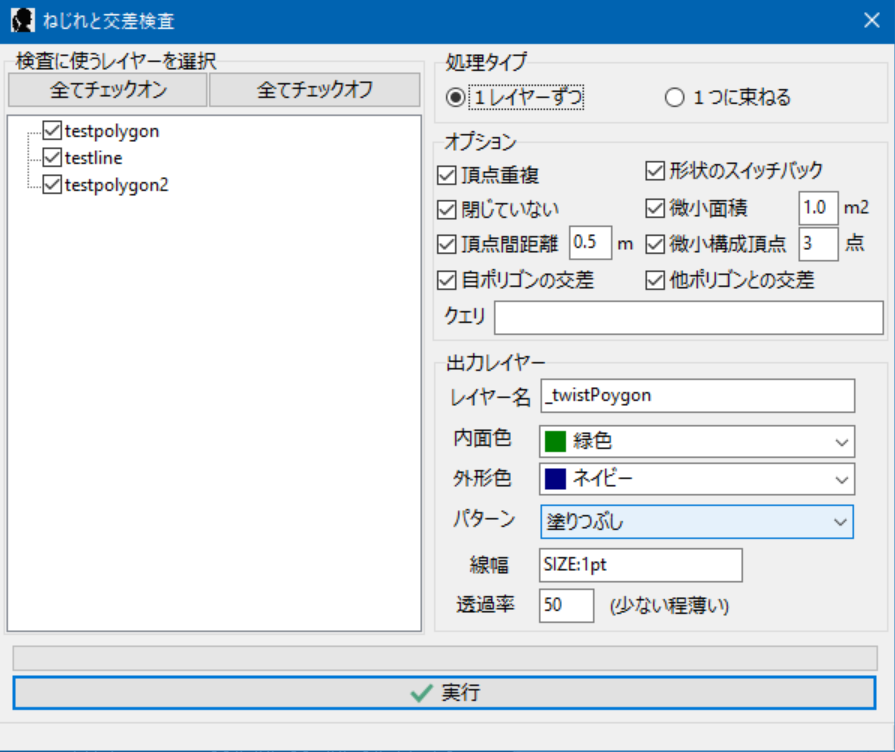Close the ねじれと交差検査 dialog

871,19
